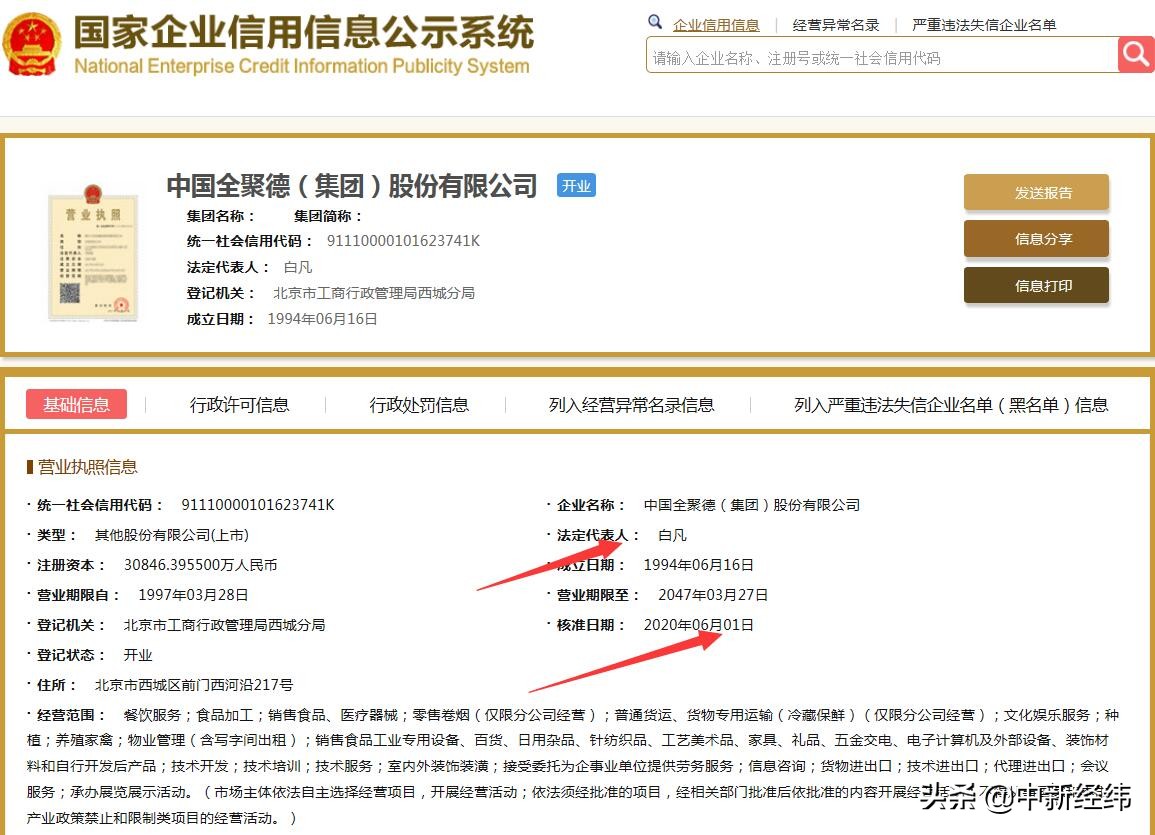The height and width of the screenshot is (835, 1155).
Task: Switch to the 行政许可信息 tab
Action: pos(240,404)
